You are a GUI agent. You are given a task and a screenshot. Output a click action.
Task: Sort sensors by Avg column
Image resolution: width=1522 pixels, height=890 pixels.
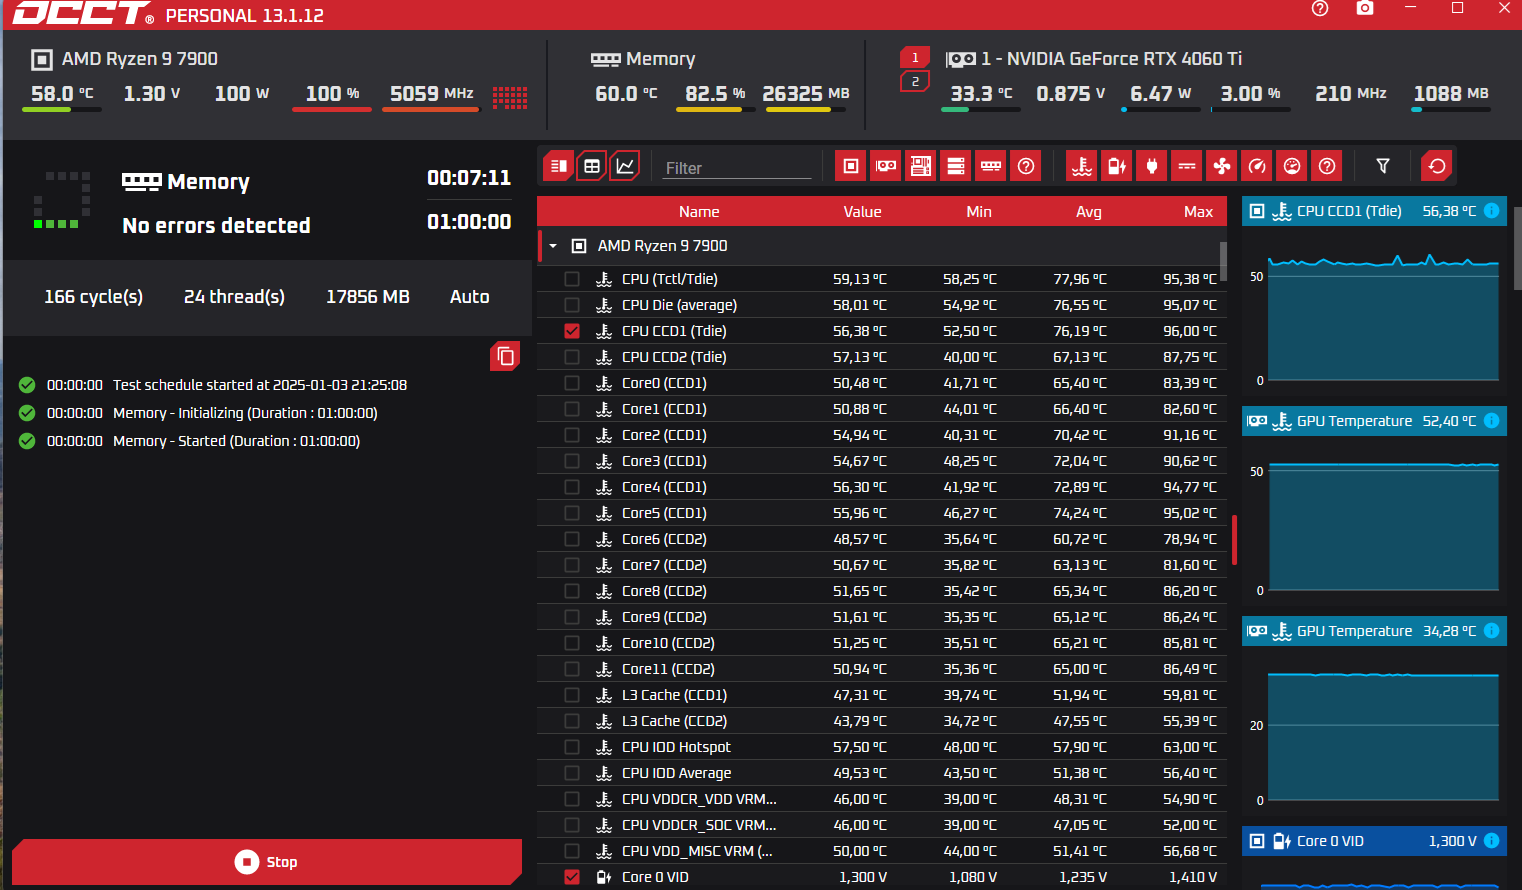click(x=1089, y=212)
